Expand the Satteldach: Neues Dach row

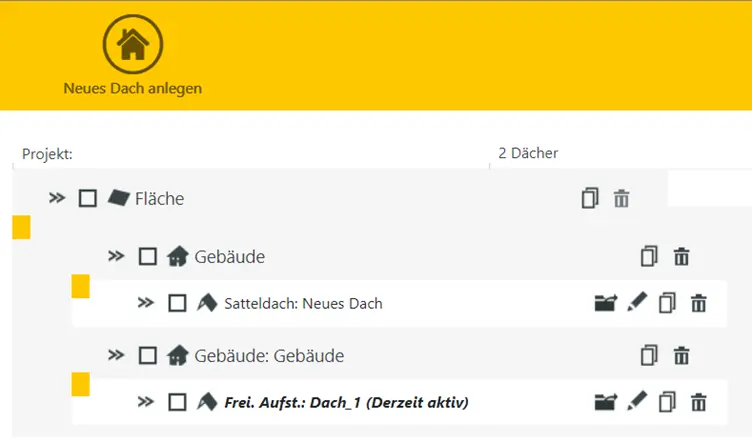pos(146,303)
